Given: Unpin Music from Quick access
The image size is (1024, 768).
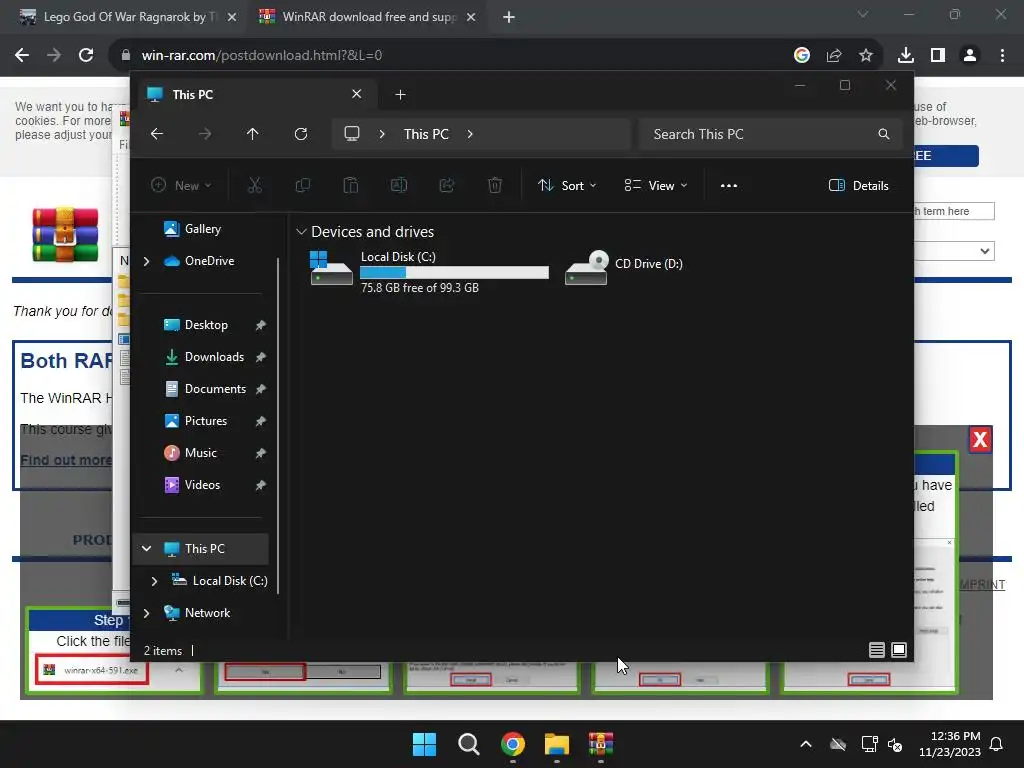Looking at the screenshot, I should (x=261, y=453).
